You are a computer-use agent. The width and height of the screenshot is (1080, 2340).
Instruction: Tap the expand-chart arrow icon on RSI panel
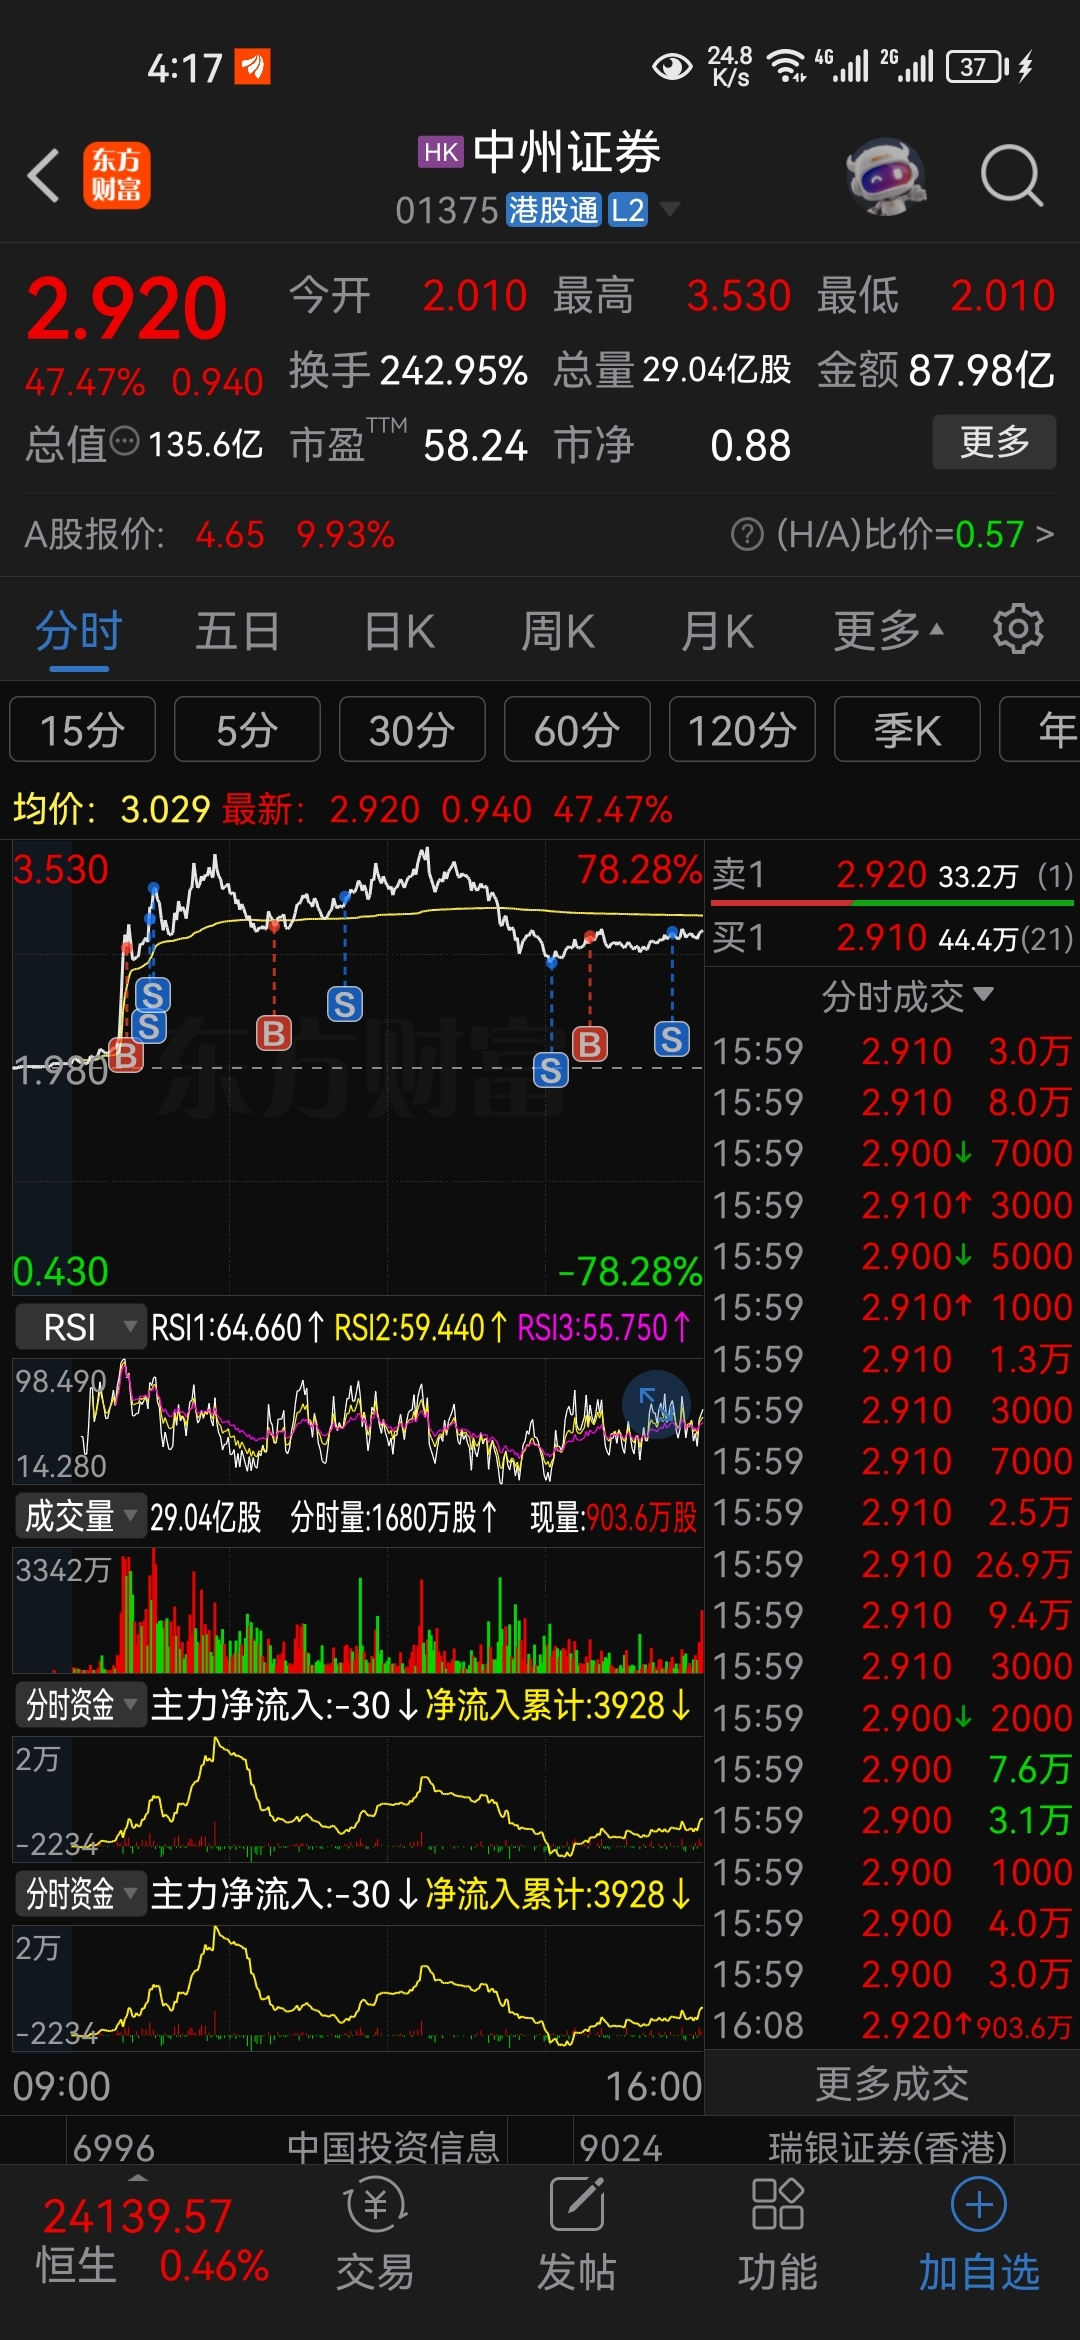coord(656,1404)
